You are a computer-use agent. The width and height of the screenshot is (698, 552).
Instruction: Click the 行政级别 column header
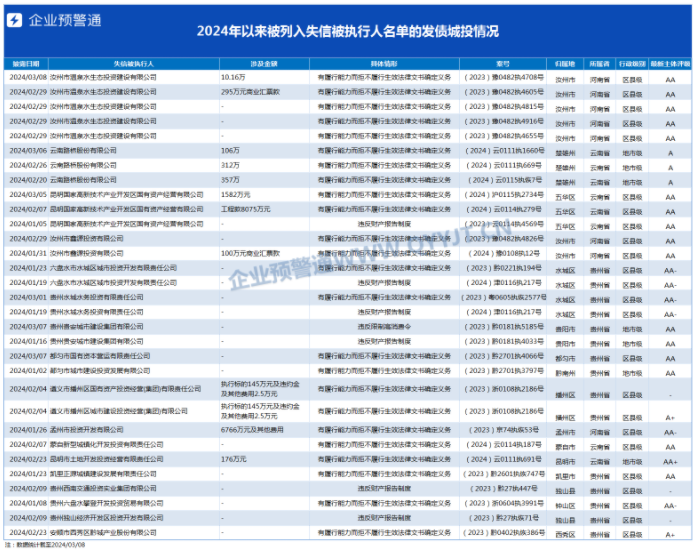[632, 64]
